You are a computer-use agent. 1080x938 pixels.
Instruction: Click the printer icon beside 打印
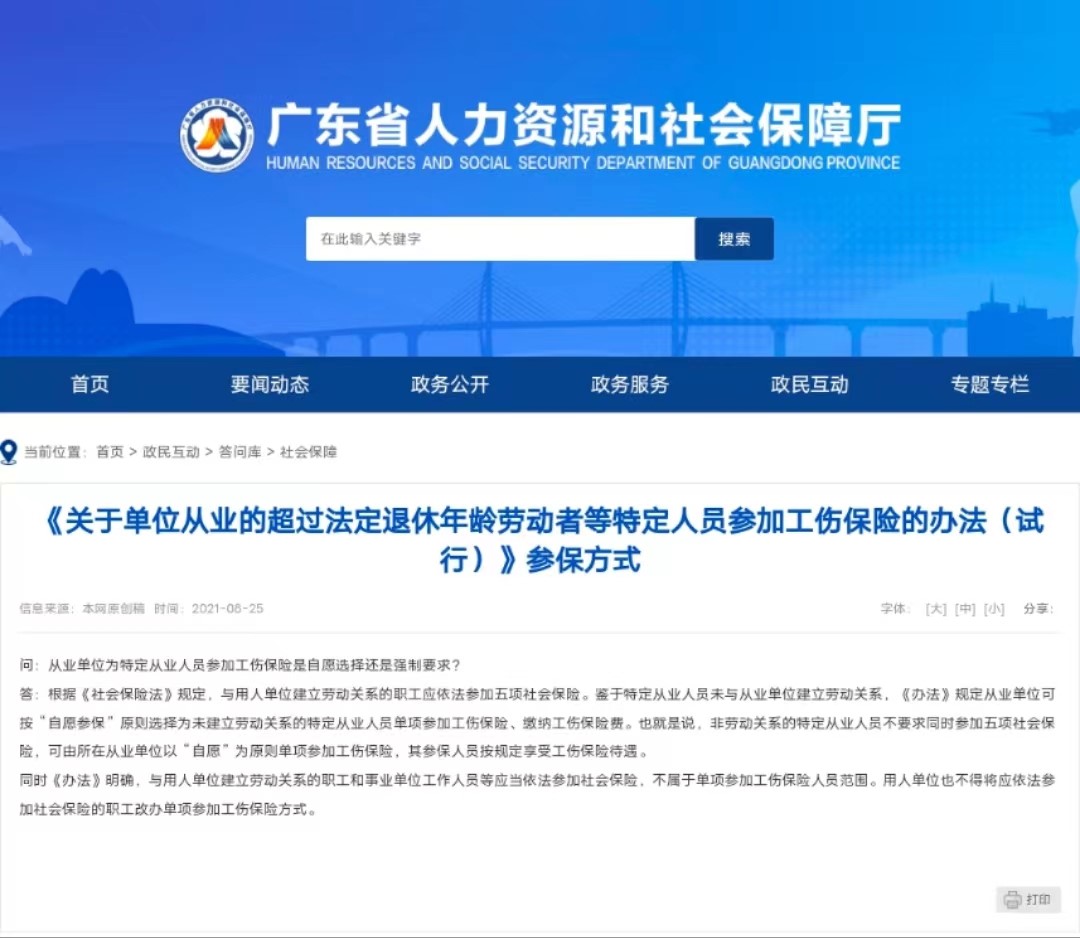pyautogui.click(x=1013, y=899)
